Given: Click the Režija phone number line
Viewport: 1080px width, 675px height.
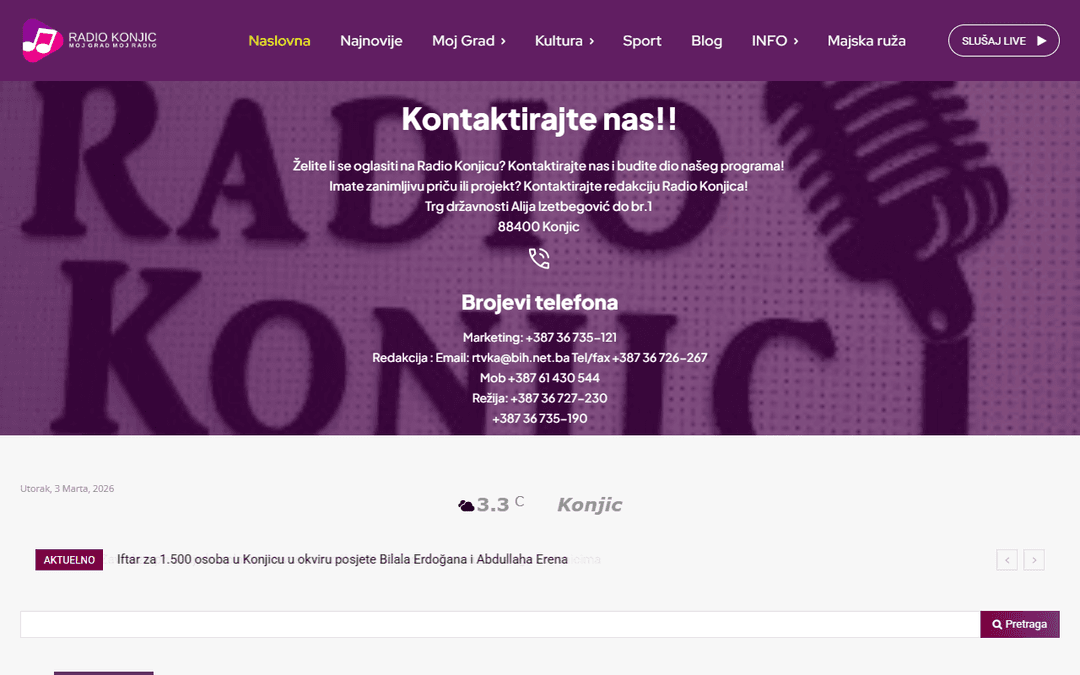Looking at the screenshot, I should click(539, 398).
